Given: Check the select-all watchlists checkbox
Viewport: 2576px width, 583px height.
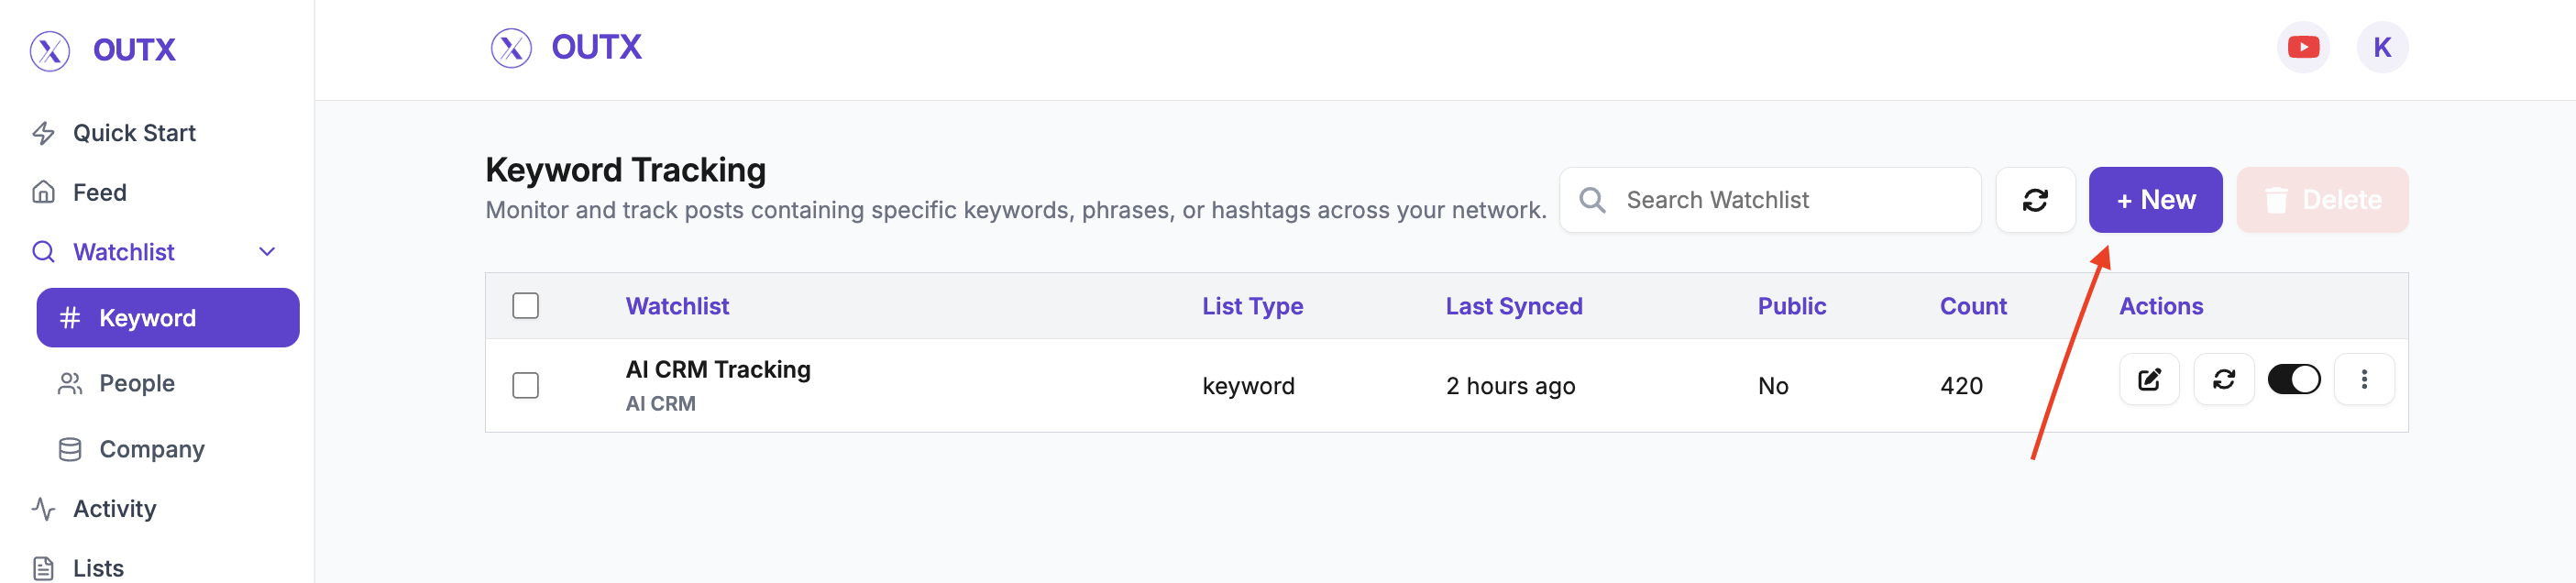Looking at the screenshot, I should [x=525, y=305].
